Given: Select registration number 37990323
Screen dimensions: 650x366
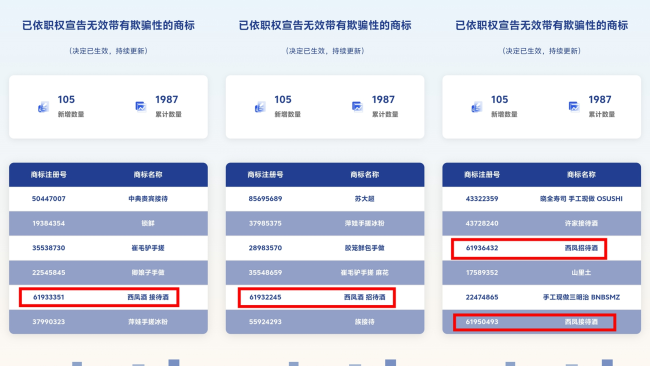Looking at the screenshot, I should [x=49, y=322].
